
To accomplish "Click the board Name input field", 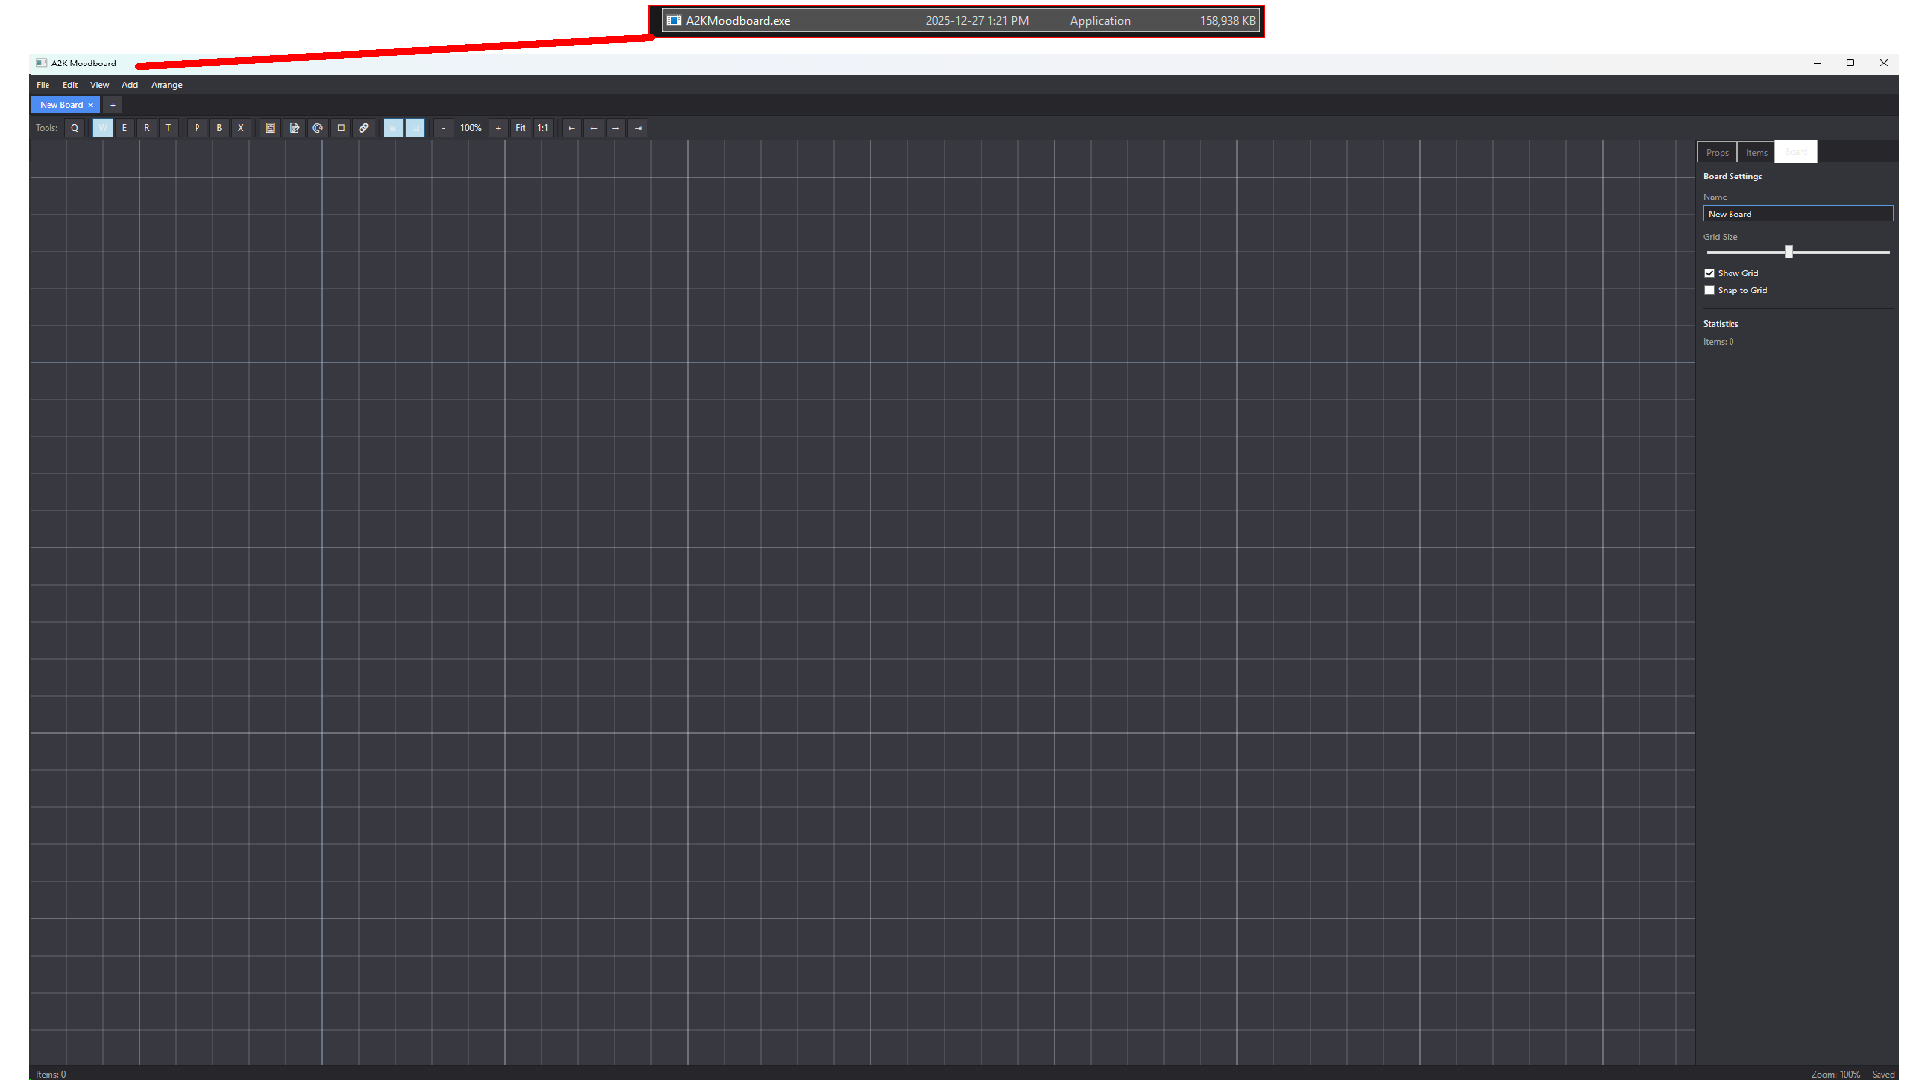I will pyautogui.click(x=1797, y=214).
